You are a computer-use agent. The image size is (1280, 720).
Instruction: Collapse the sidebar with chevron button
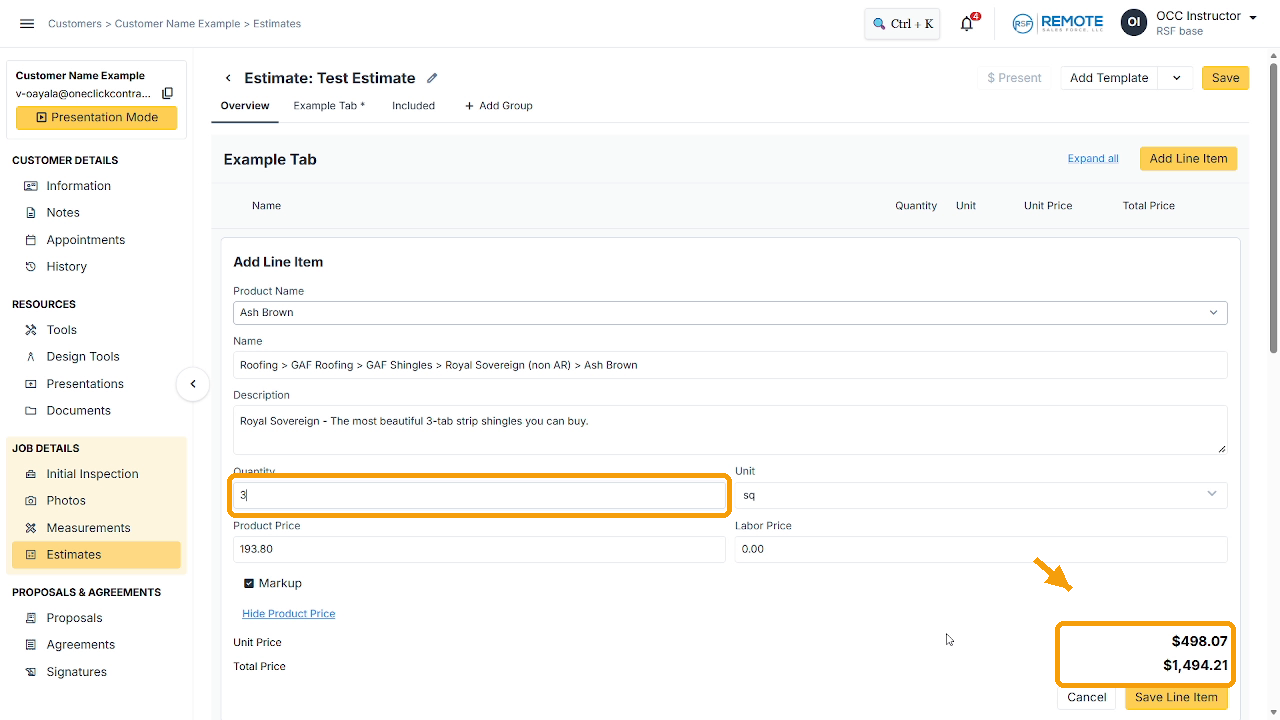click(193, 384)
